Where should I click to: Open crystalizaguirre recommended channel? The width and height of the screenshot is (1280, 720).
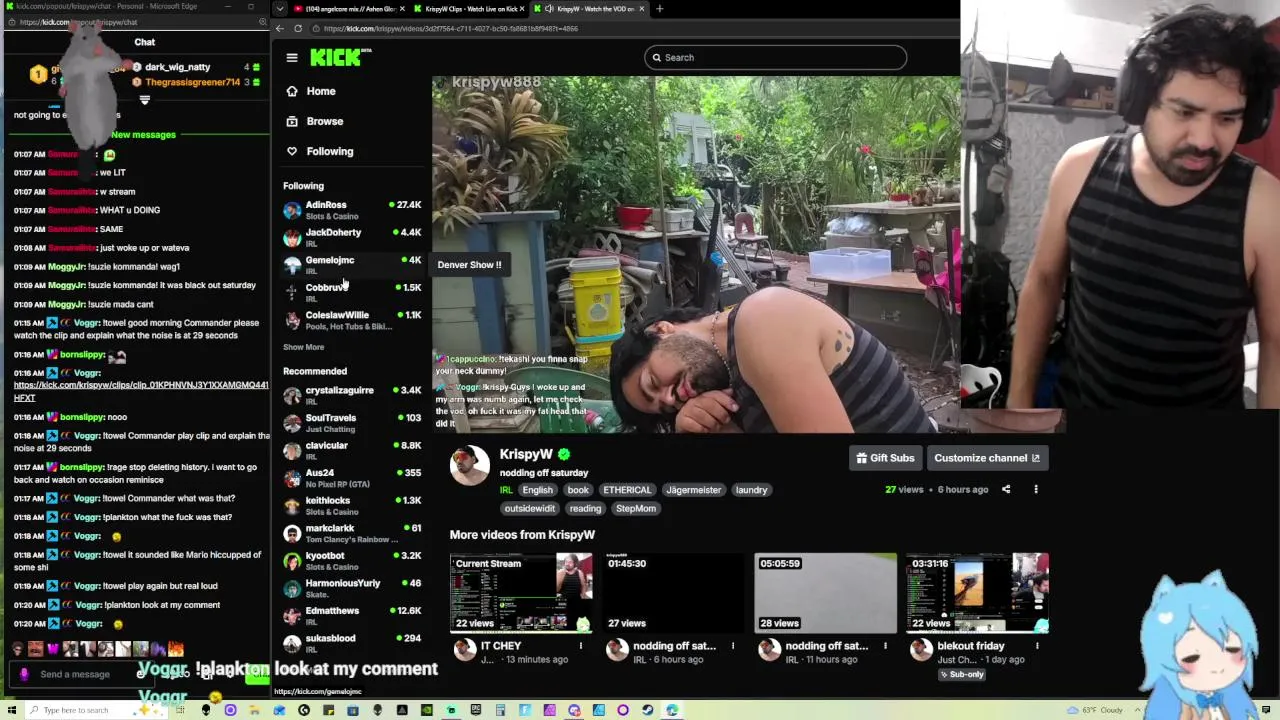coord(353,395)
